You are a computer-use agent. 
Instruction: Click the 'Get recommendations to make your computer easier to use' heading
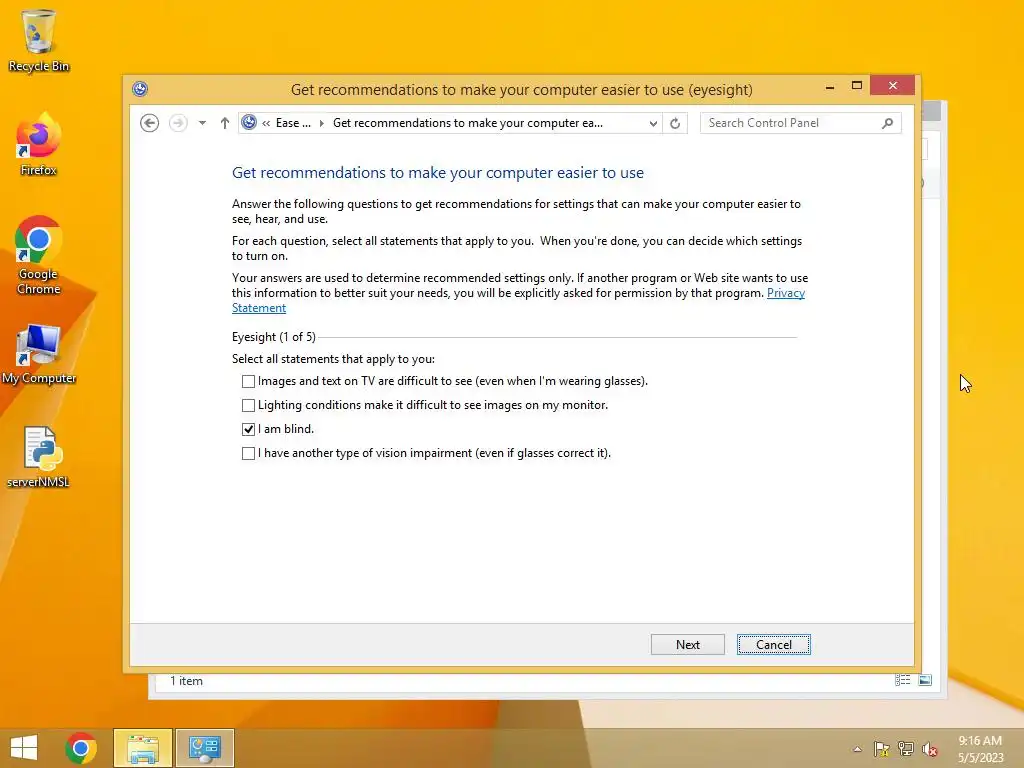point(438,172)
